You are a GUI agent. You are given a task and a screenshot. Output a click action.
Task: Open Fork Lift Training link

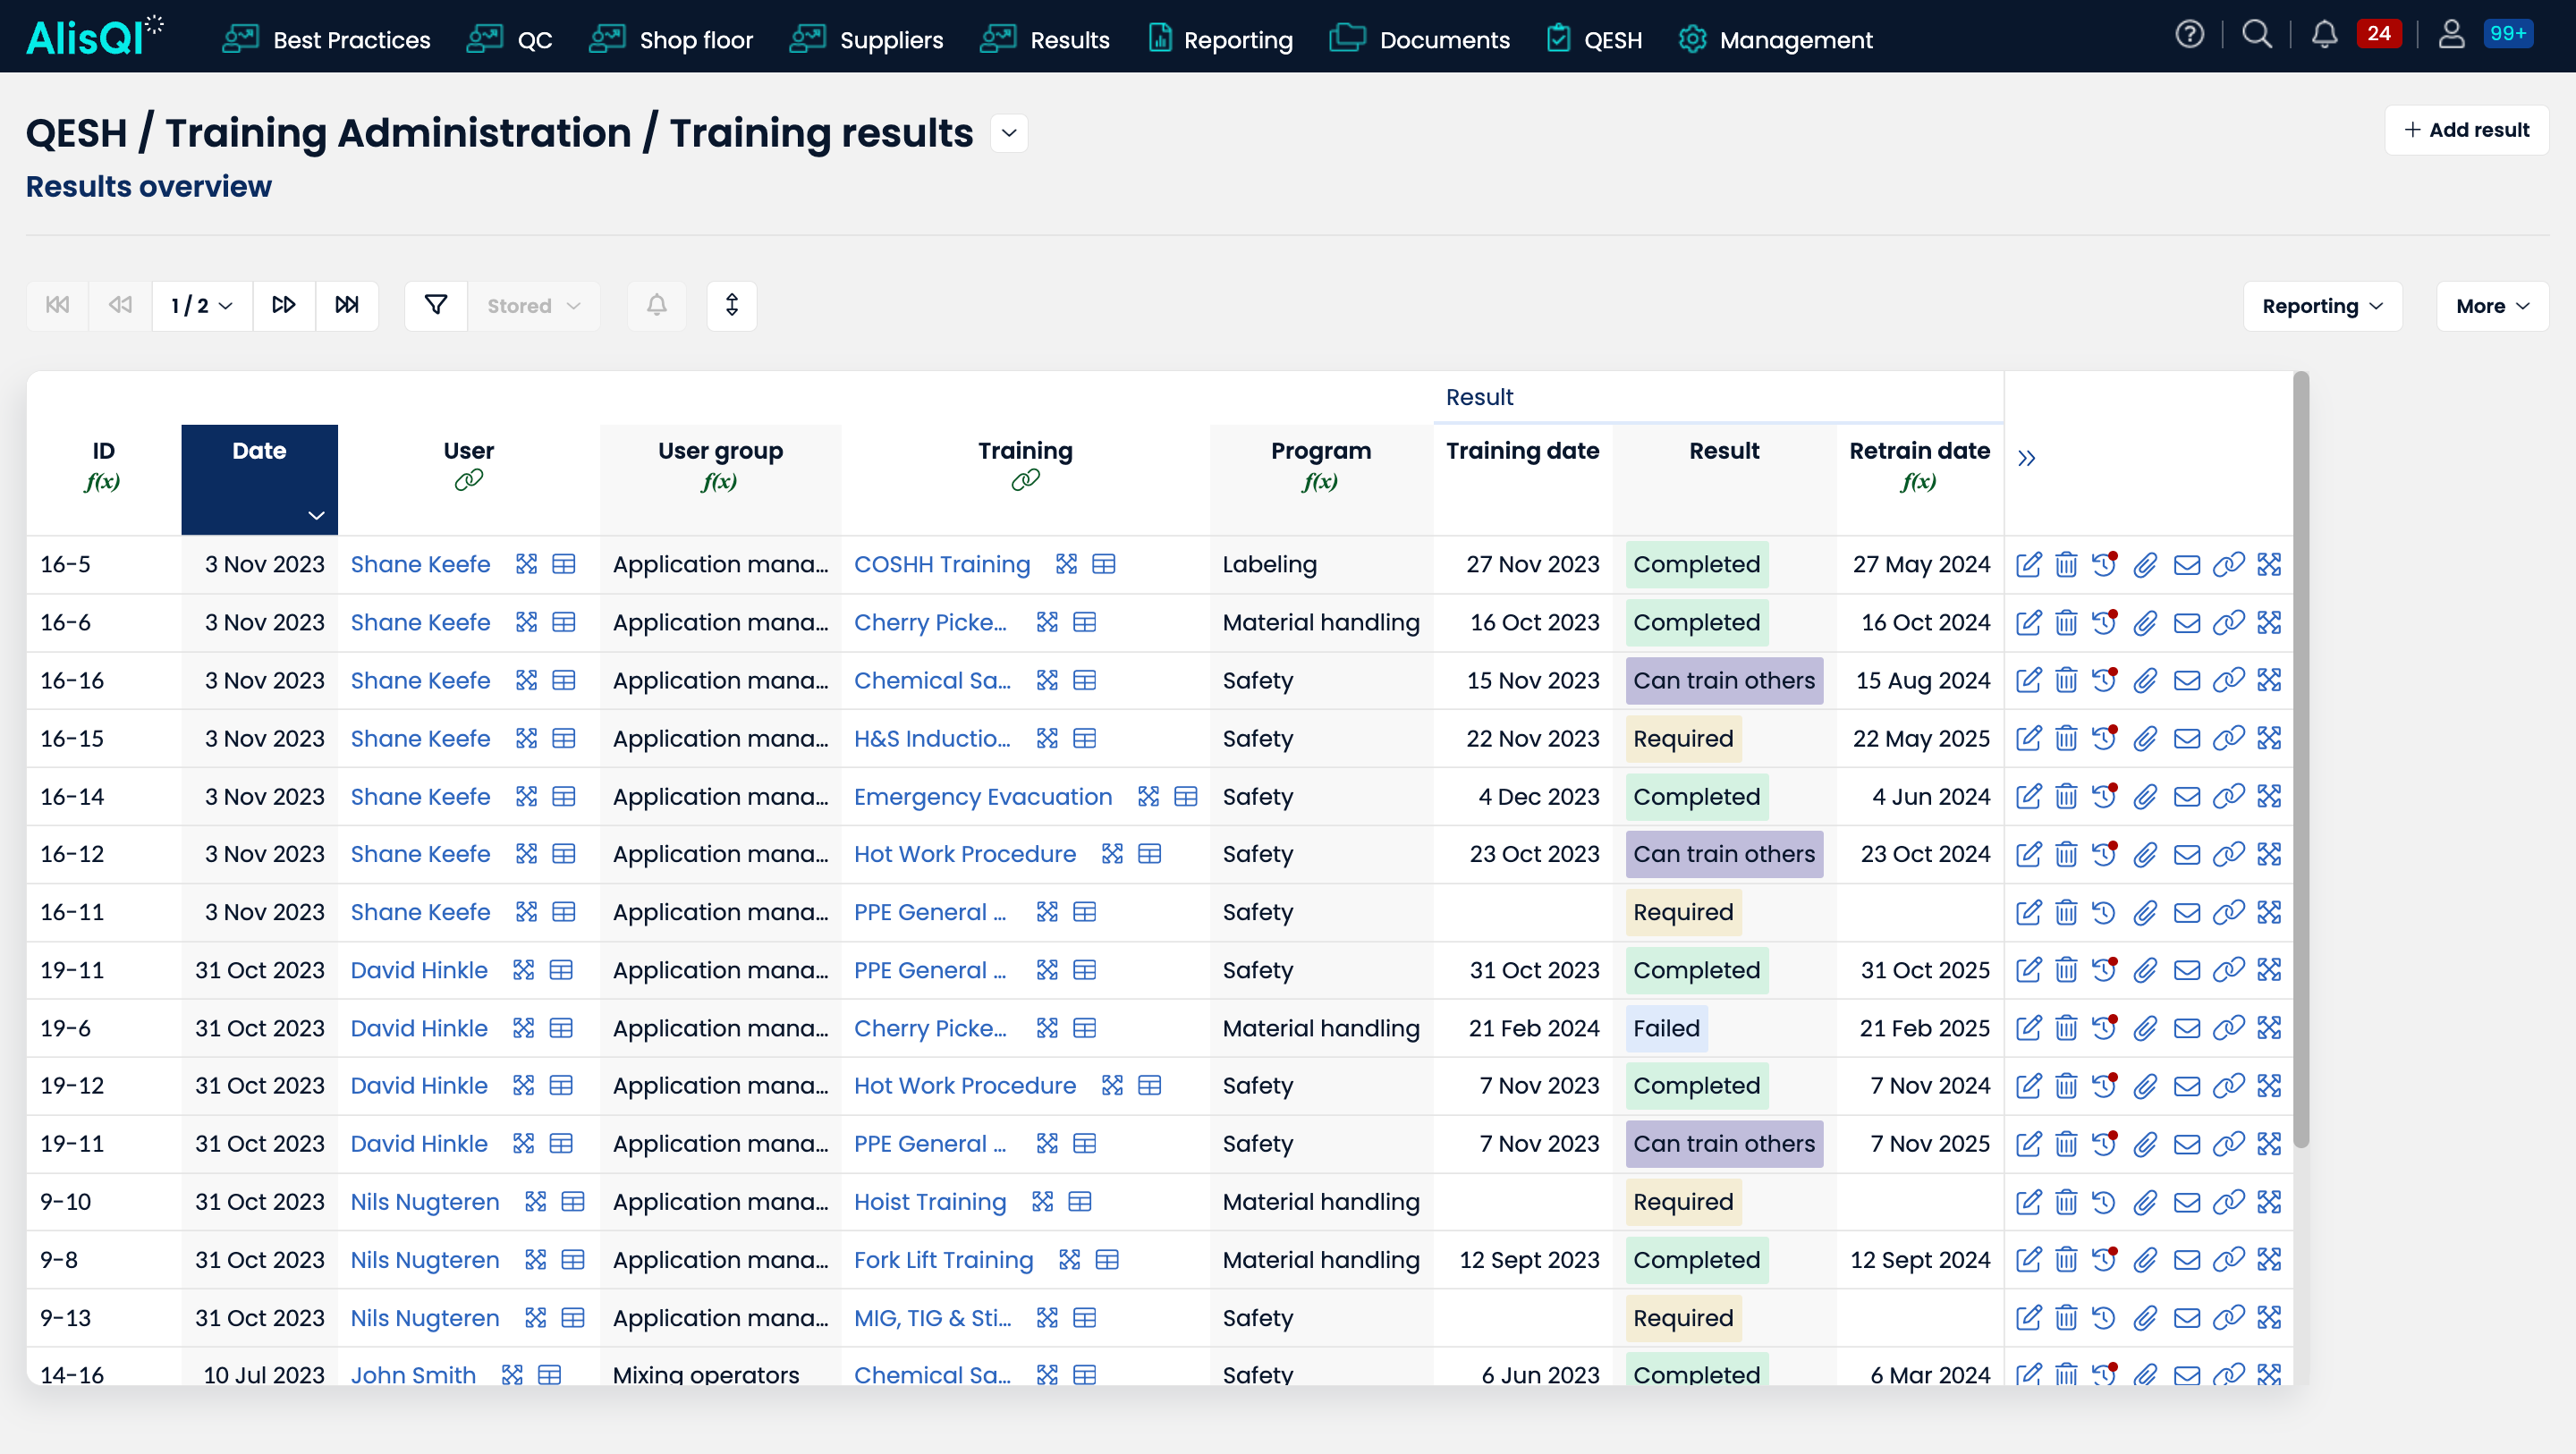[943, 1260]
